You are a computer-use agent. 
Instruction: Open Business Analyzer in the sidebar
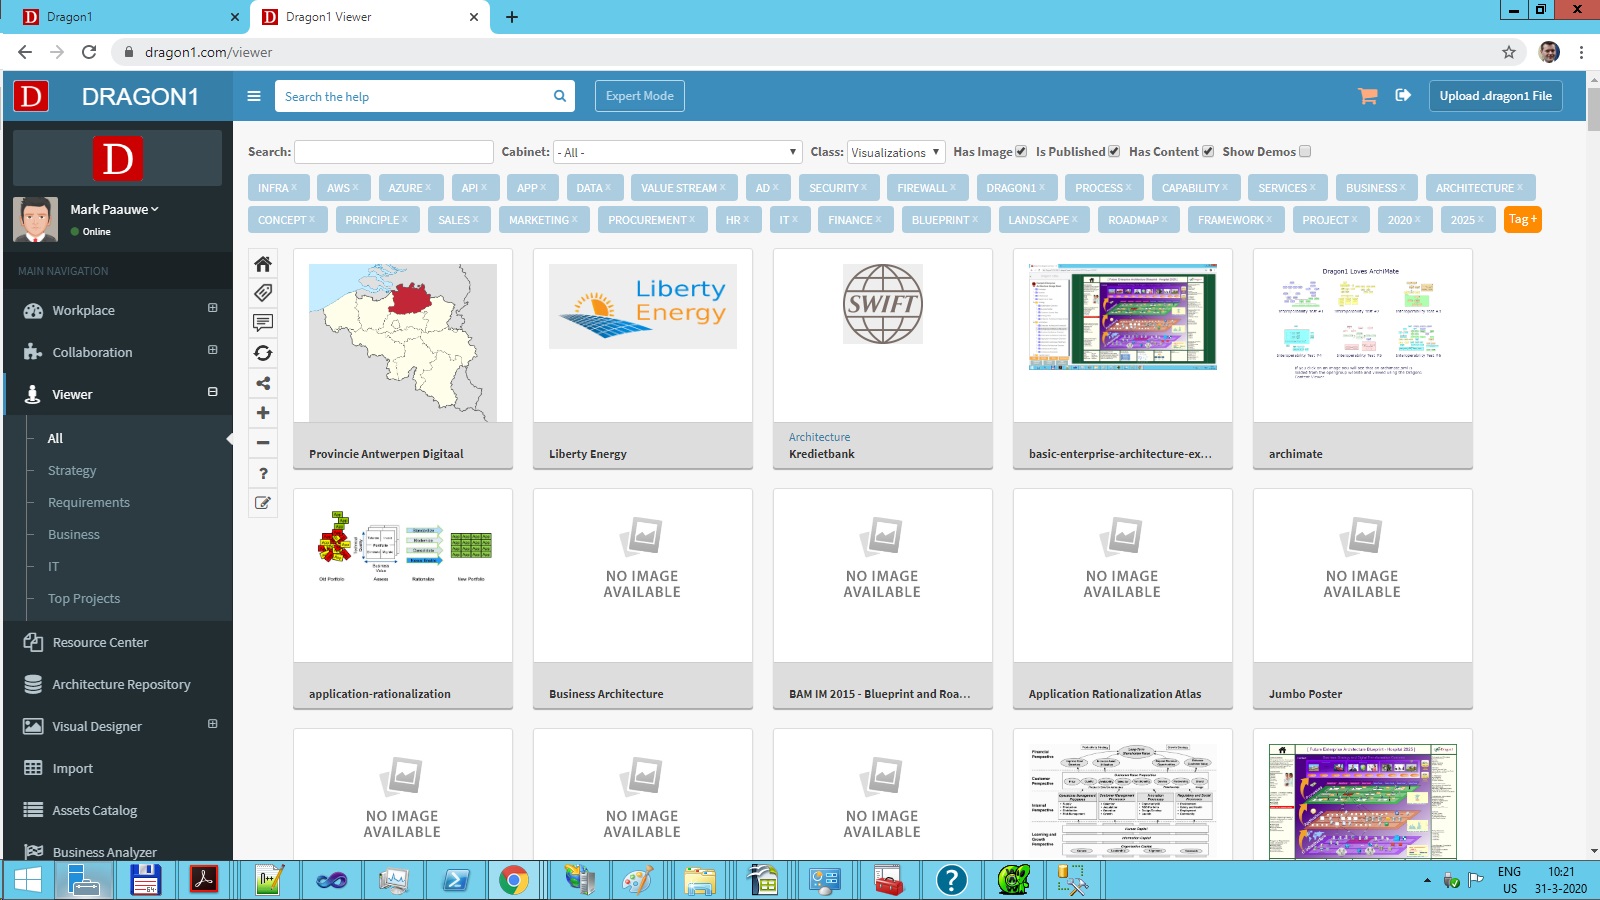104,851
